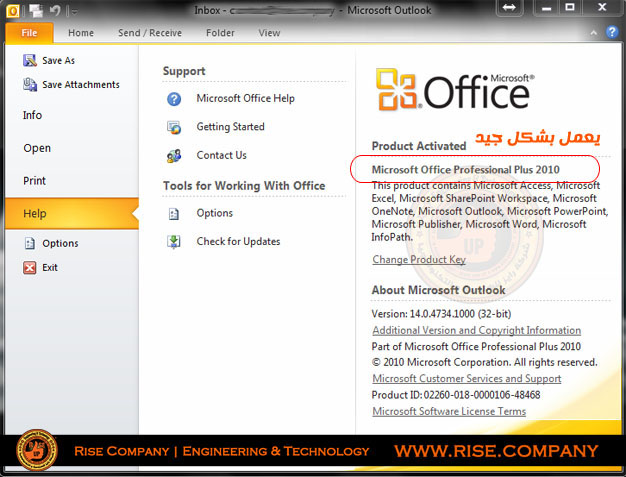The width and height of the screenshot is (626, 477).
Task: Open Microsoft Customer Services and Support link
Action: click(x=467, y=378)
